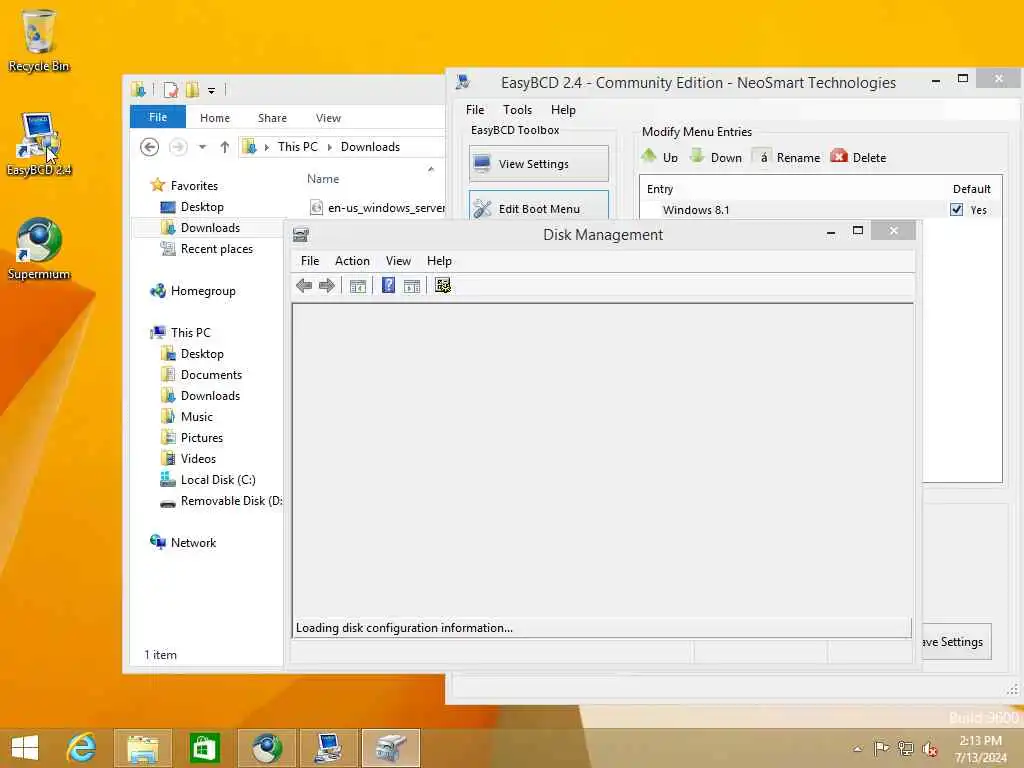Select the en-us_windows_server file
This screenshot has height=768, width=1024.
point(377,208)
